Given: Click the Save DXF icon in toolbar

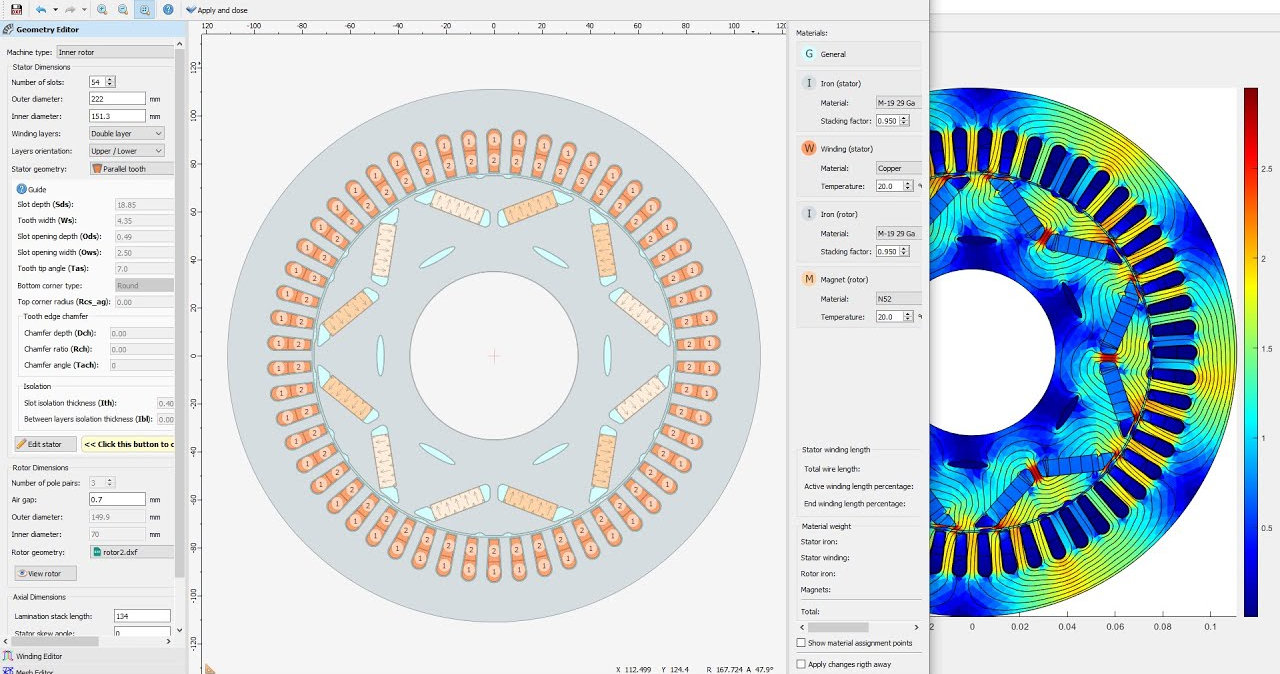Looking at the screenshot, I should [x=16, y=9].
